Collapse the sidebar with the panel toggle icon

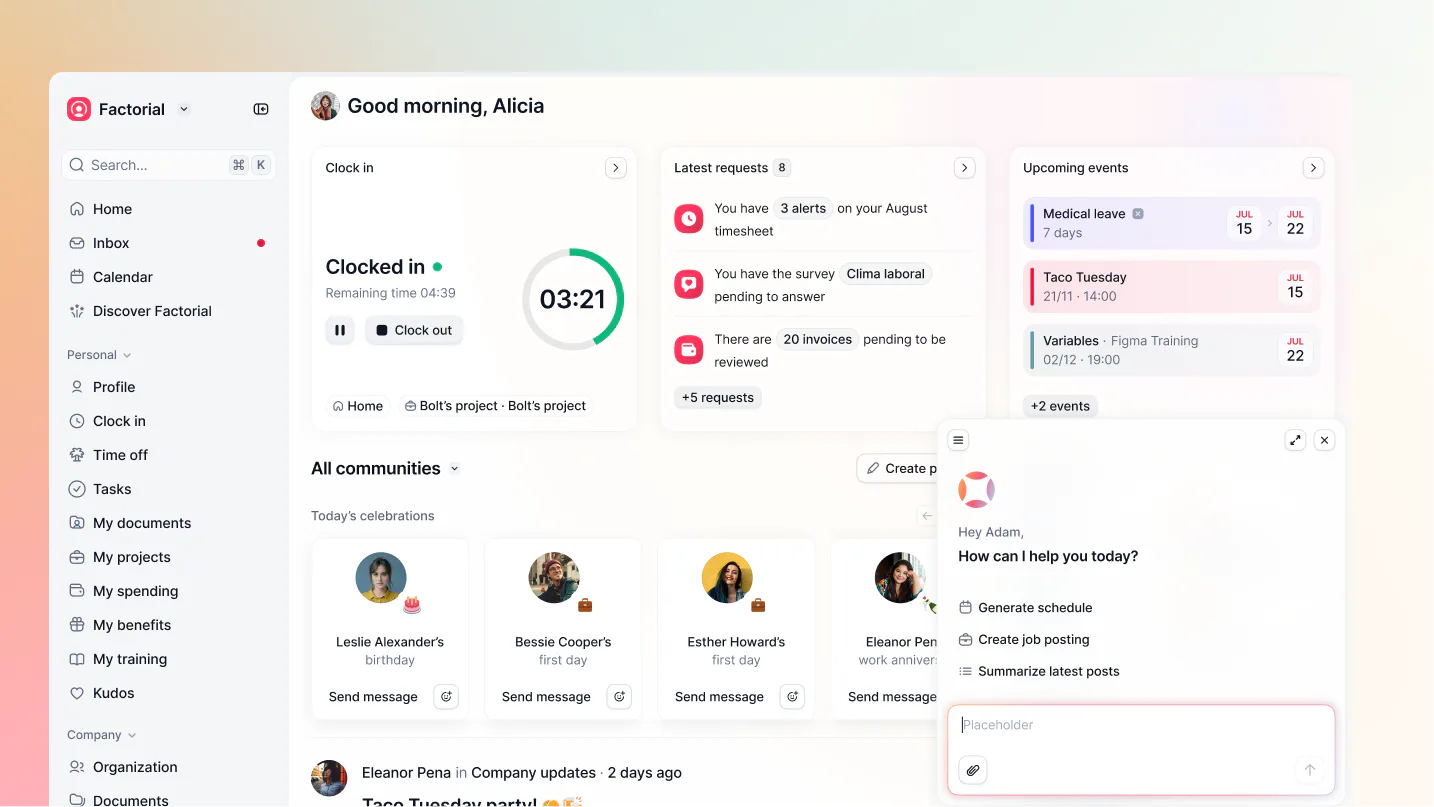(260, 109)
